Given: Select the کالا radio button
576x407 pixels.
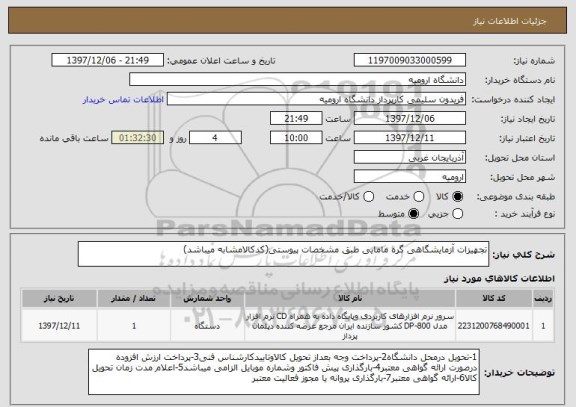Looking at the screenshot, I should [457, 197].
